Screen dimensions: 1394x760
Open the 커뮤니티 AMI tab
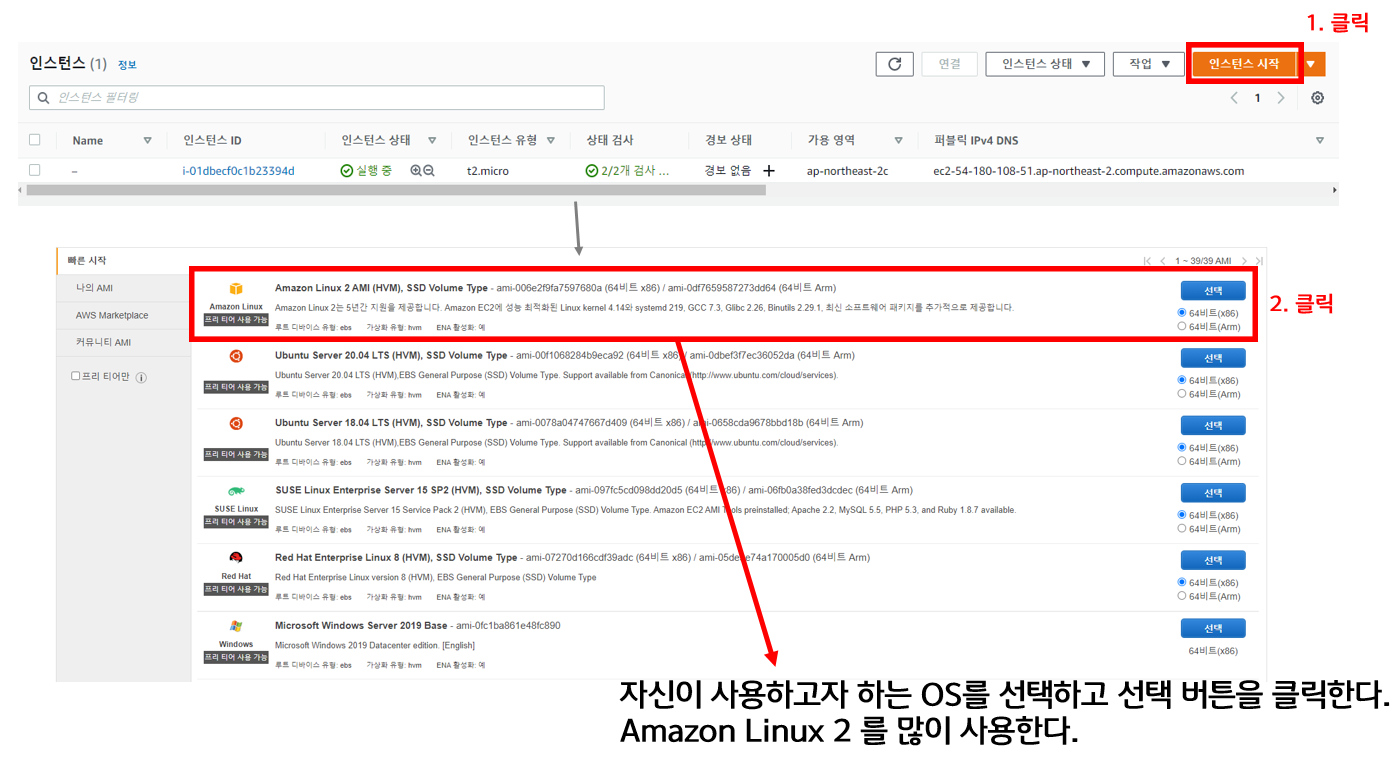123,342
